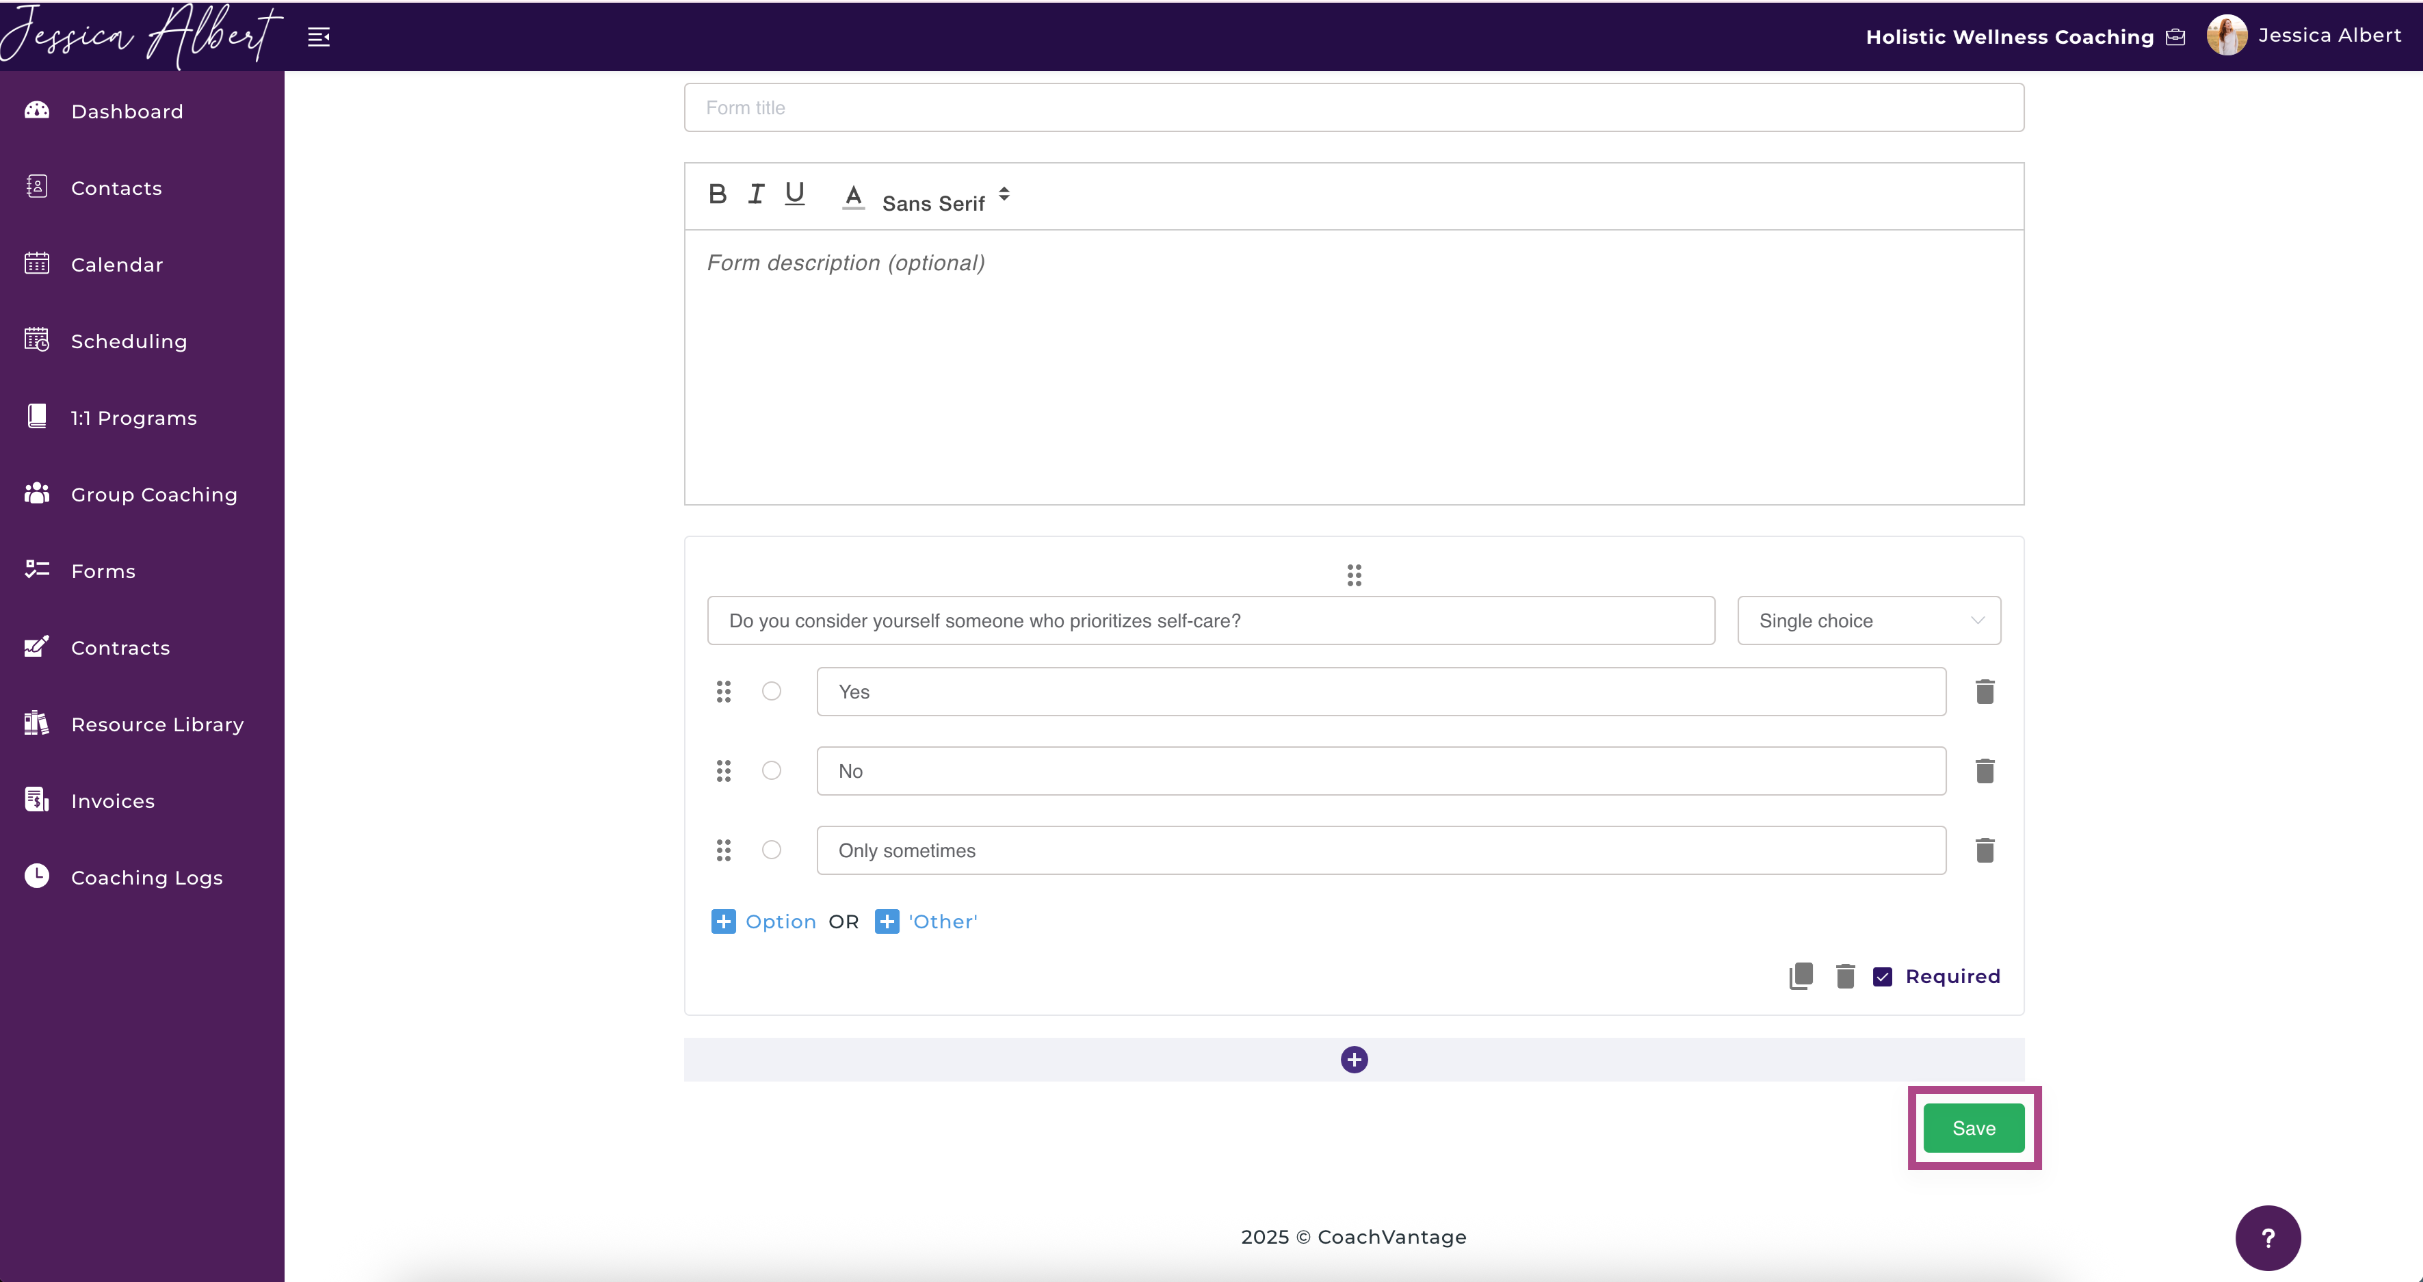Click the Form title input field
This screenshot has width=2423, height=1282.
tap(1354, 107)
